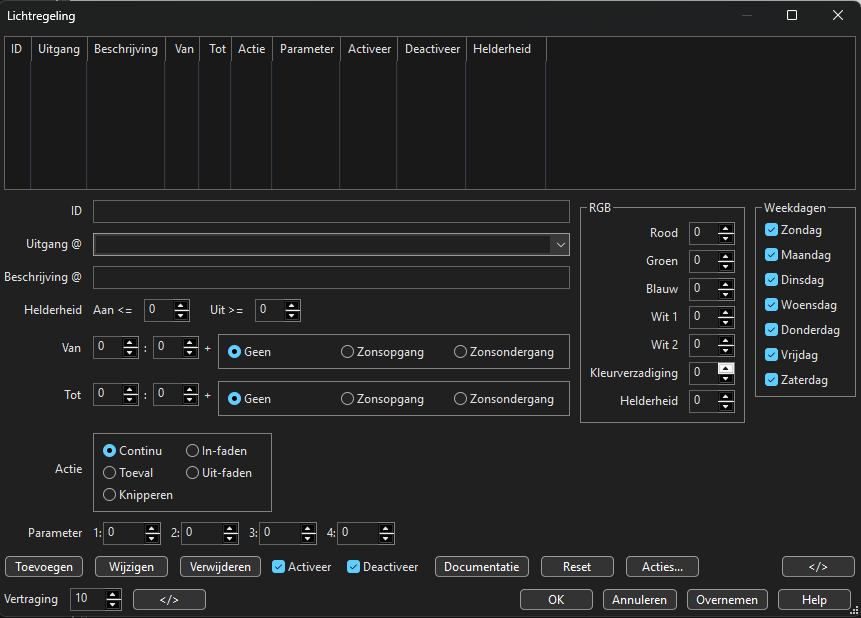
Task: Click the </> button next to Vertraging
Action: 169,600
